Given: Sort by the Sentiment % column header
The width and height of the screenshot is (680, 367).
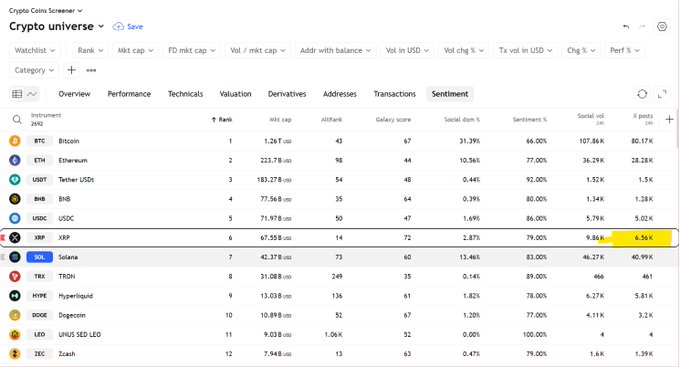Looking at the screenshot, I should coord(530,119).
